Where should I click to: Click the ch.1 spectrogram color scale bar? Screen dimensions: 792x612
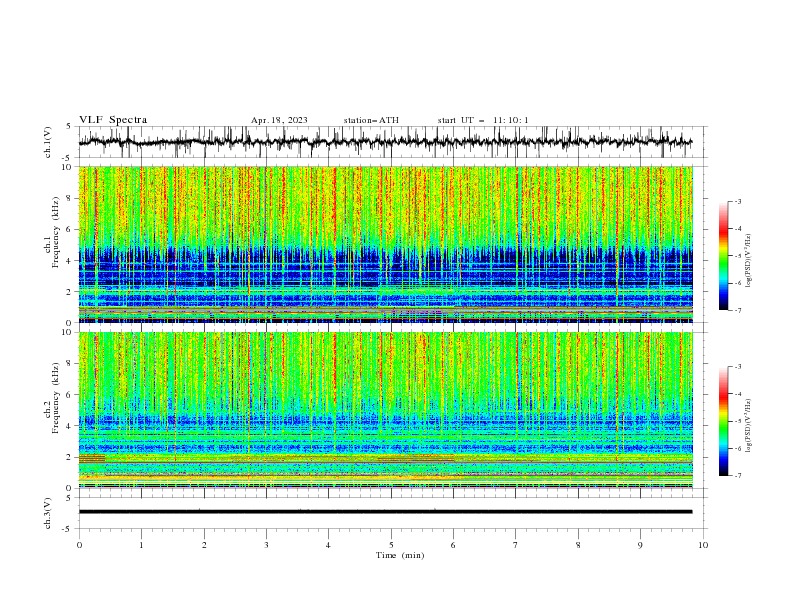[723, 256]
